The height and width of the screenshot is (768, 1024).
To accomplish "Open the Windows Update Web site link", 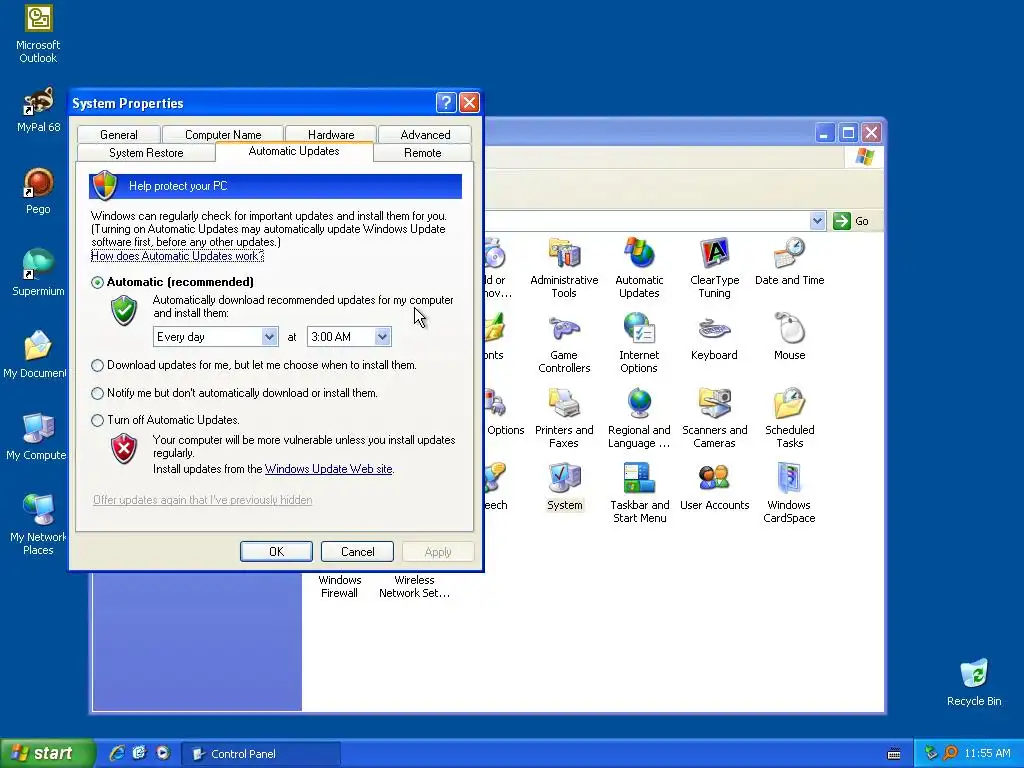I will click(x=328, y=469).
